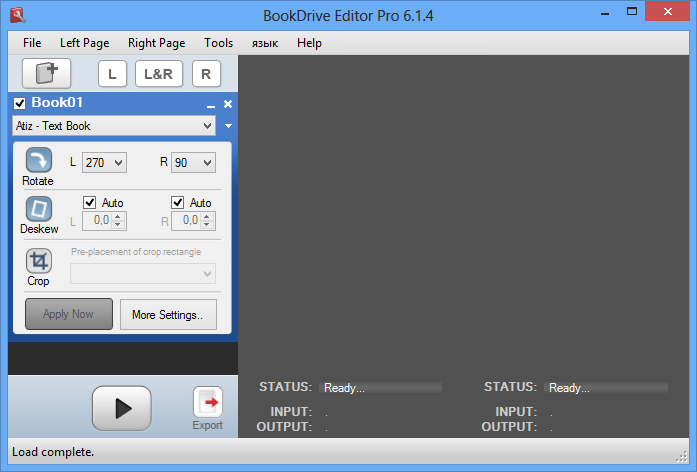Click the Deskew tool icon

[39, 208]
